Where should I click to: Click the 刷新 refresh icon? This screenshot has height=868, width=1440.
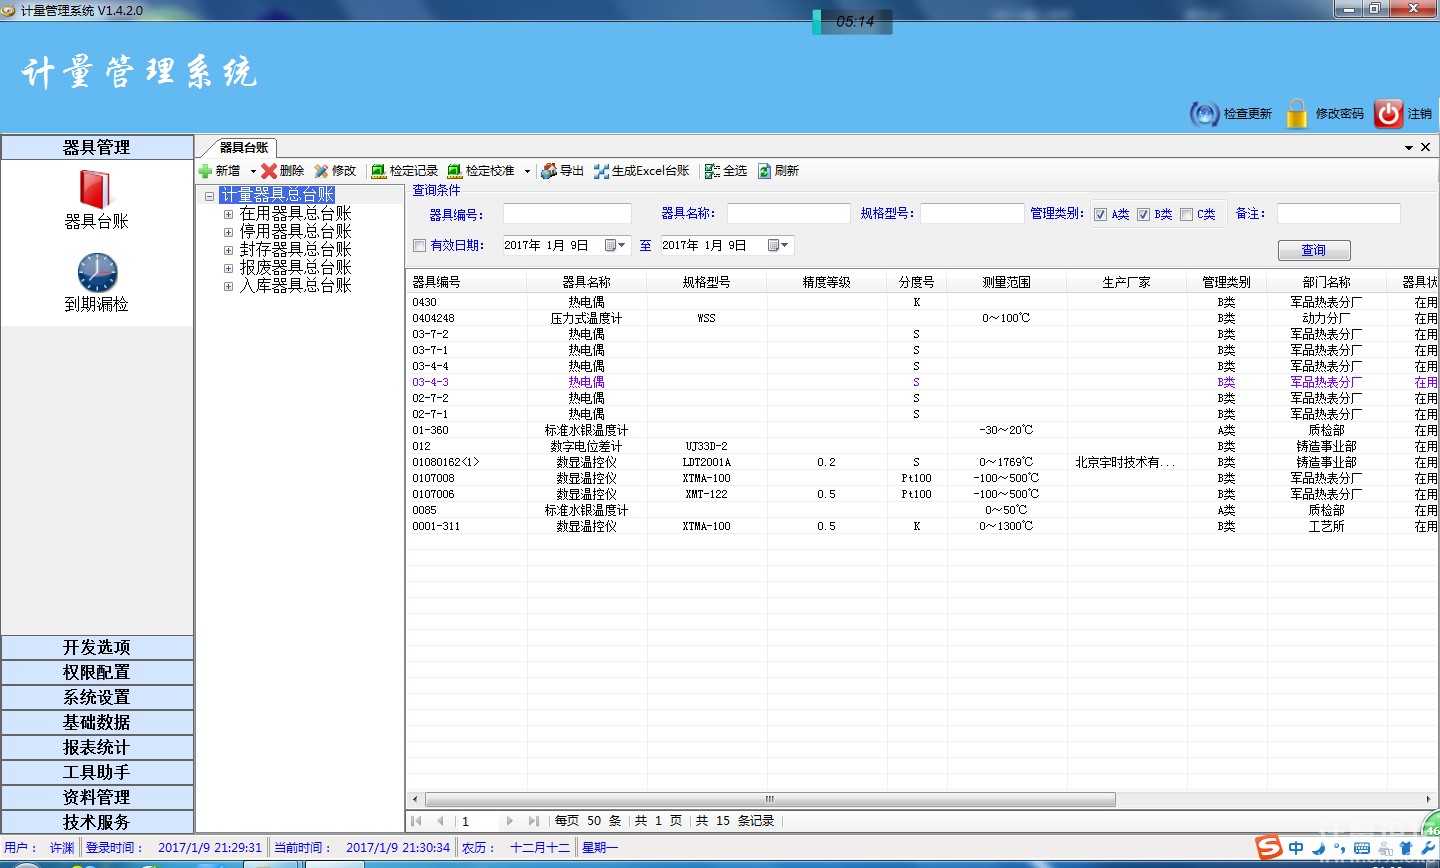[765, 171]
